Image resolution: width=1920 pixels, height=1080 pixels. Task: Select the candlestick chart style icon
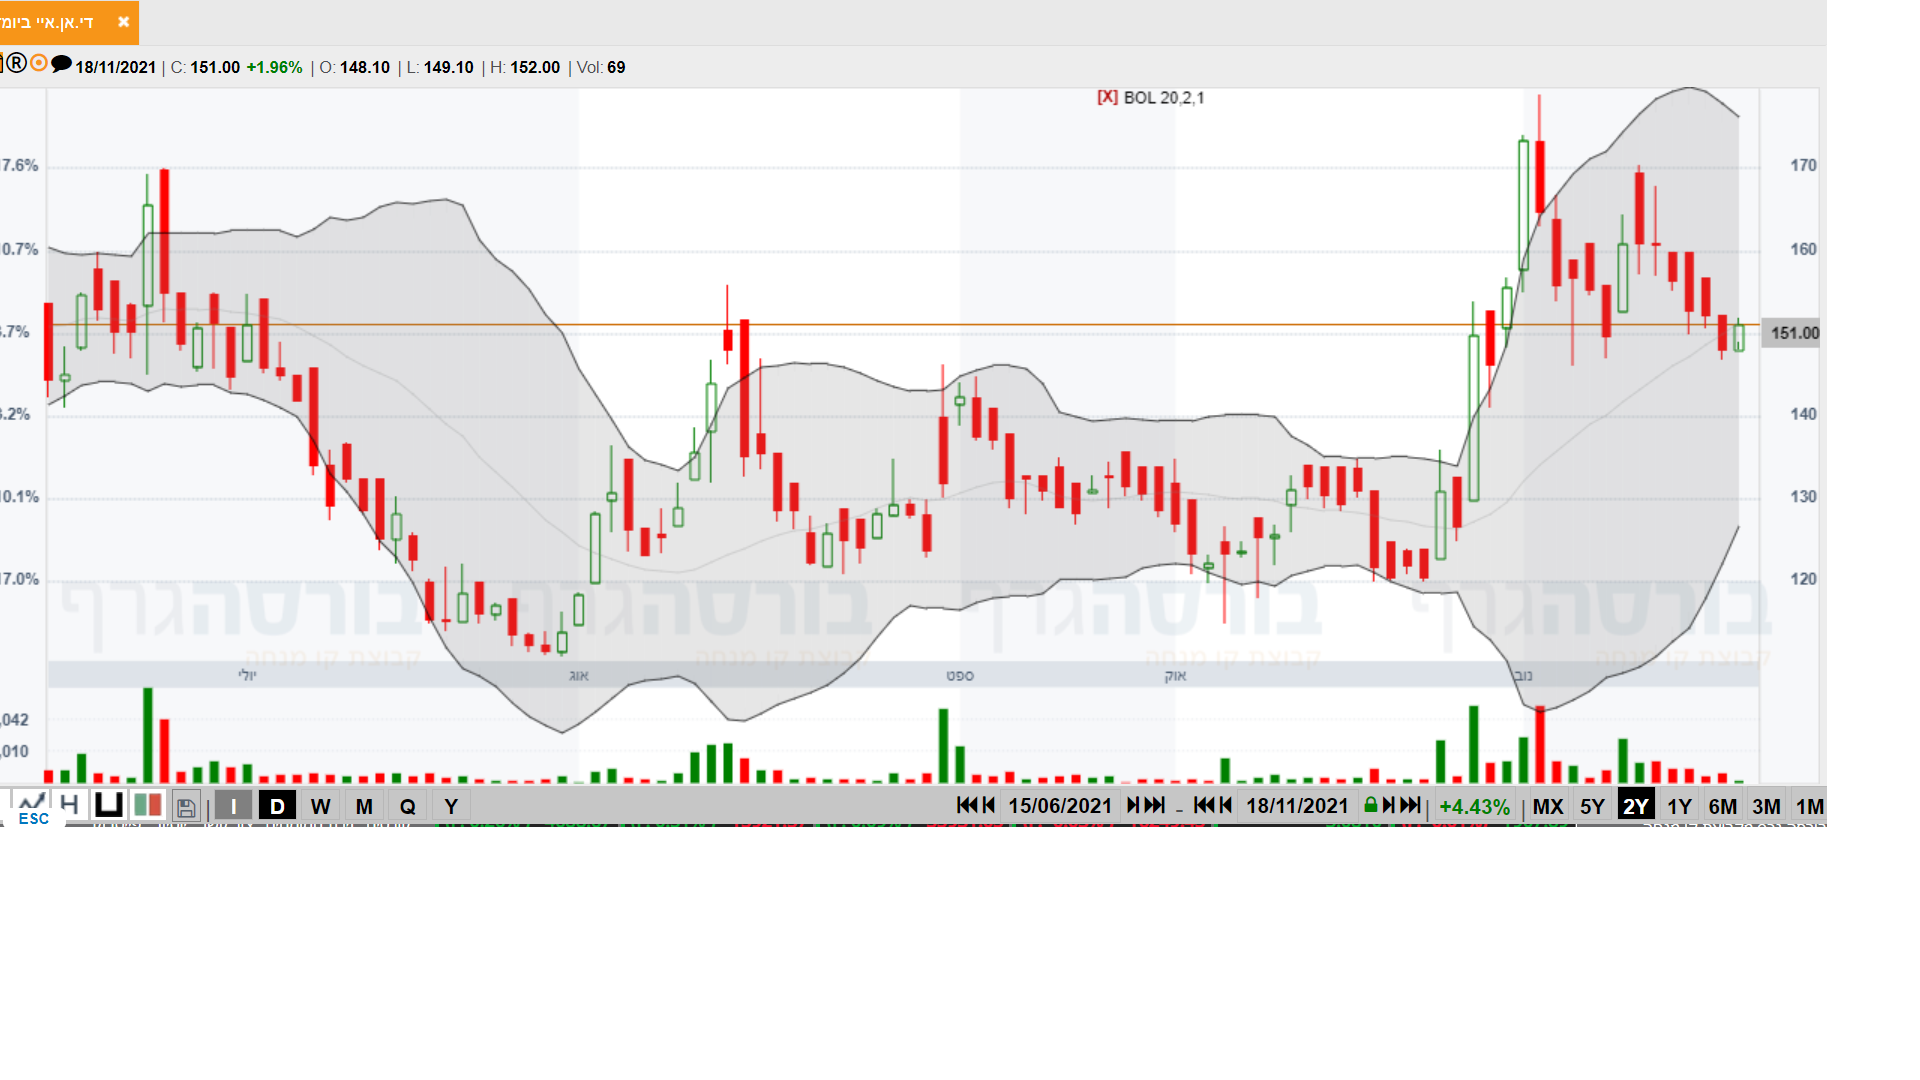click(x=108, y=805)
